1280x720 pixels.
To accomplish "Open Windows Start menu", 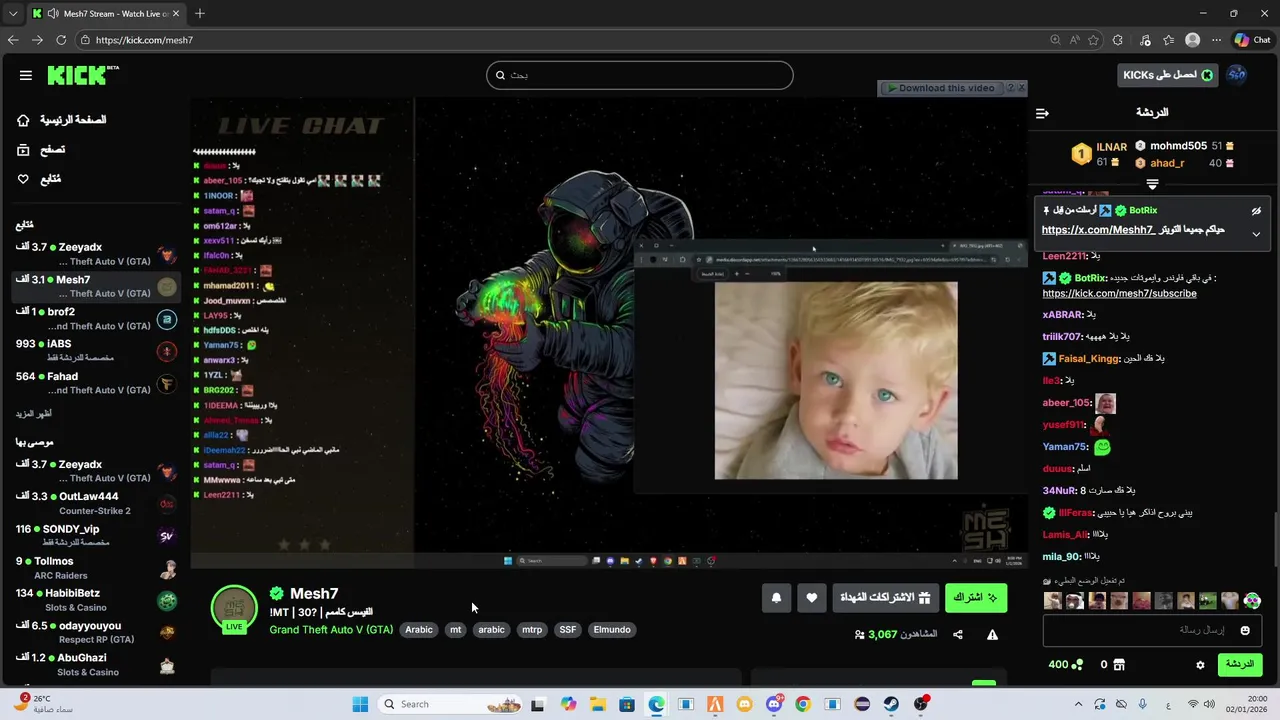I will click(x=360, y=704).
